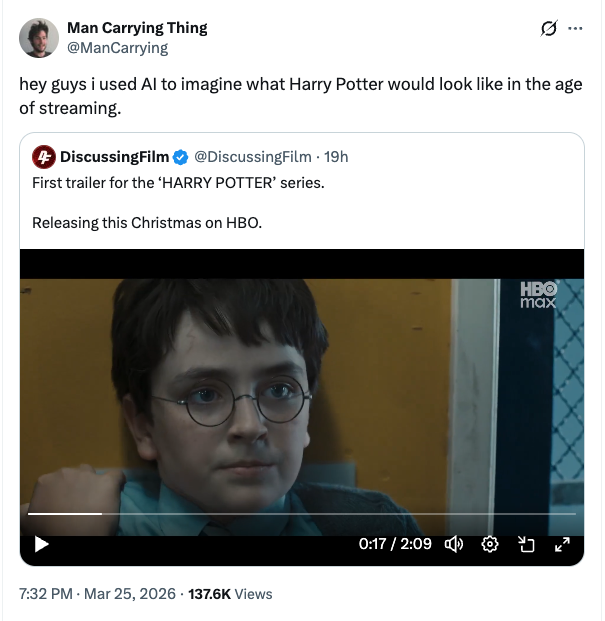Image resolution: width=605 pixels, height=621 pixels.
Task: Mute the video using the speaker icon
Action: (453, 545)
